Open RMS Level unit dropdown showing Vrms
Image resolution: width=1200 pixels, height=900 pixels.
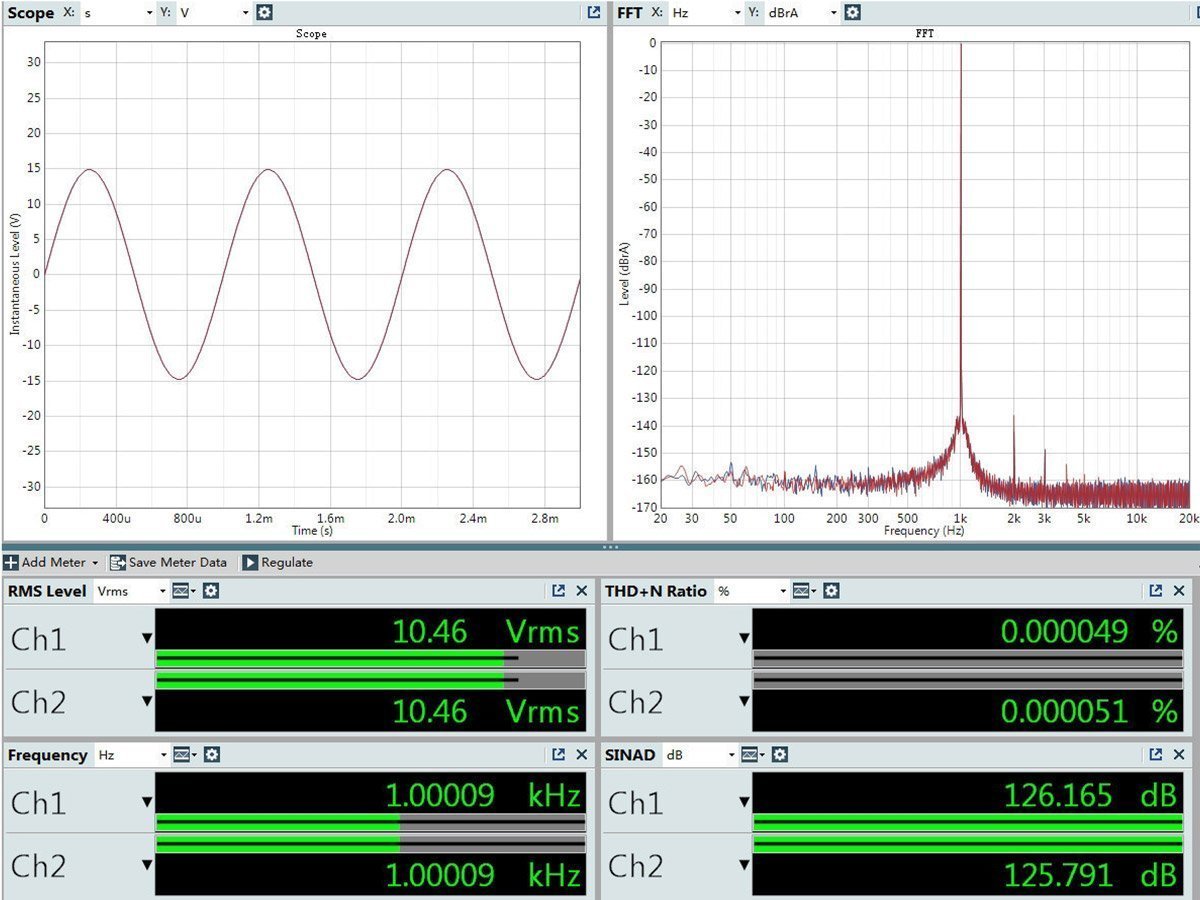coord(130,591)
